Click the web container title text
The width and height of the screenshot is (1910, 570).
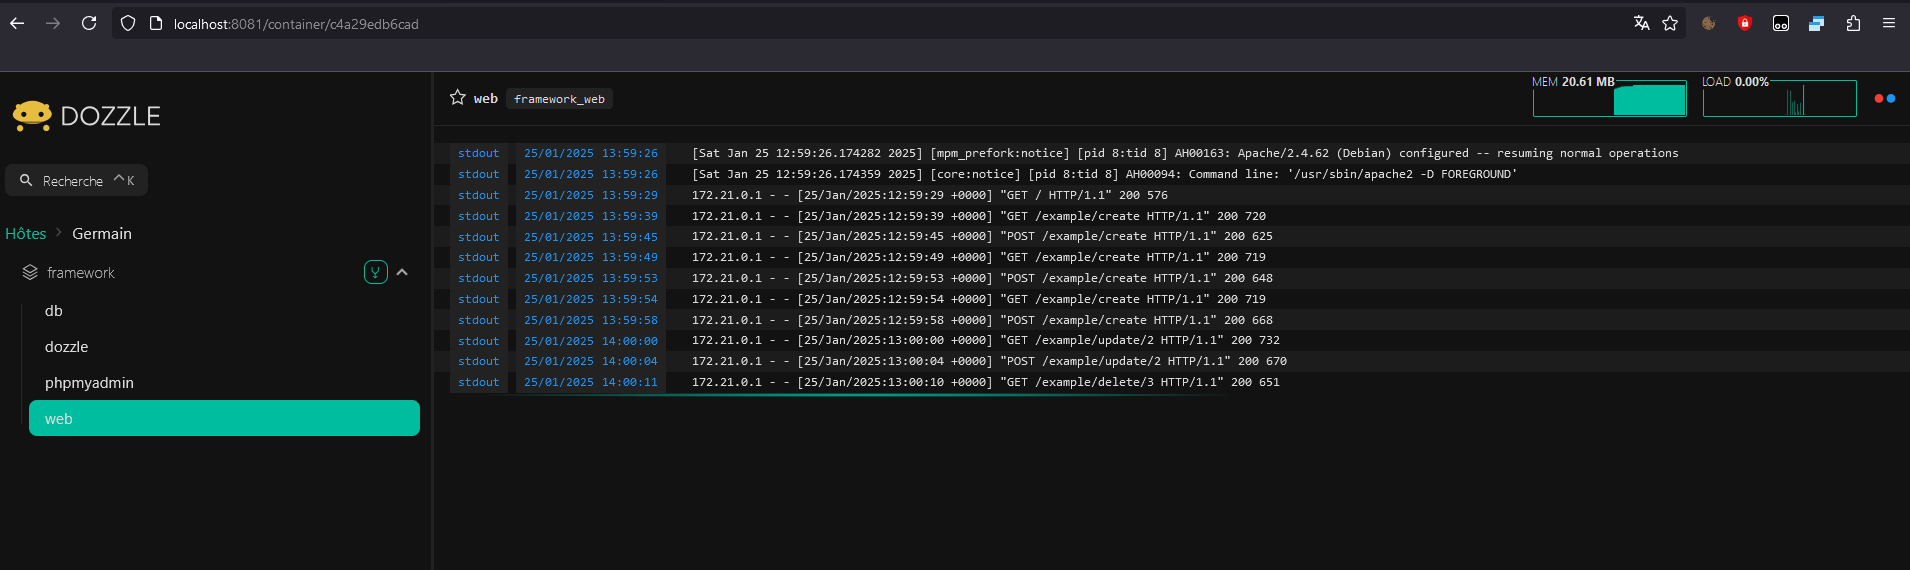[x=486, y=98]
